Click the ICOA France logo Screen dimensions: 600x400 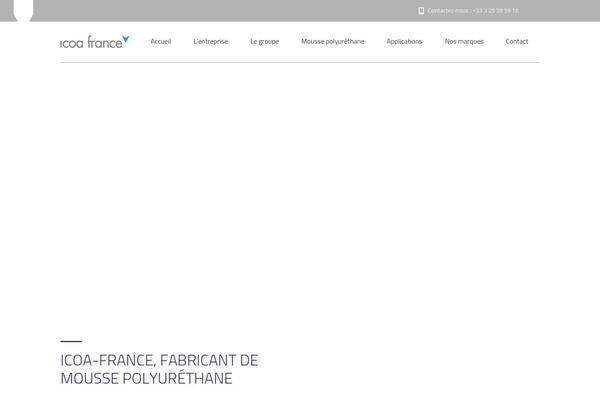point(95,42)
